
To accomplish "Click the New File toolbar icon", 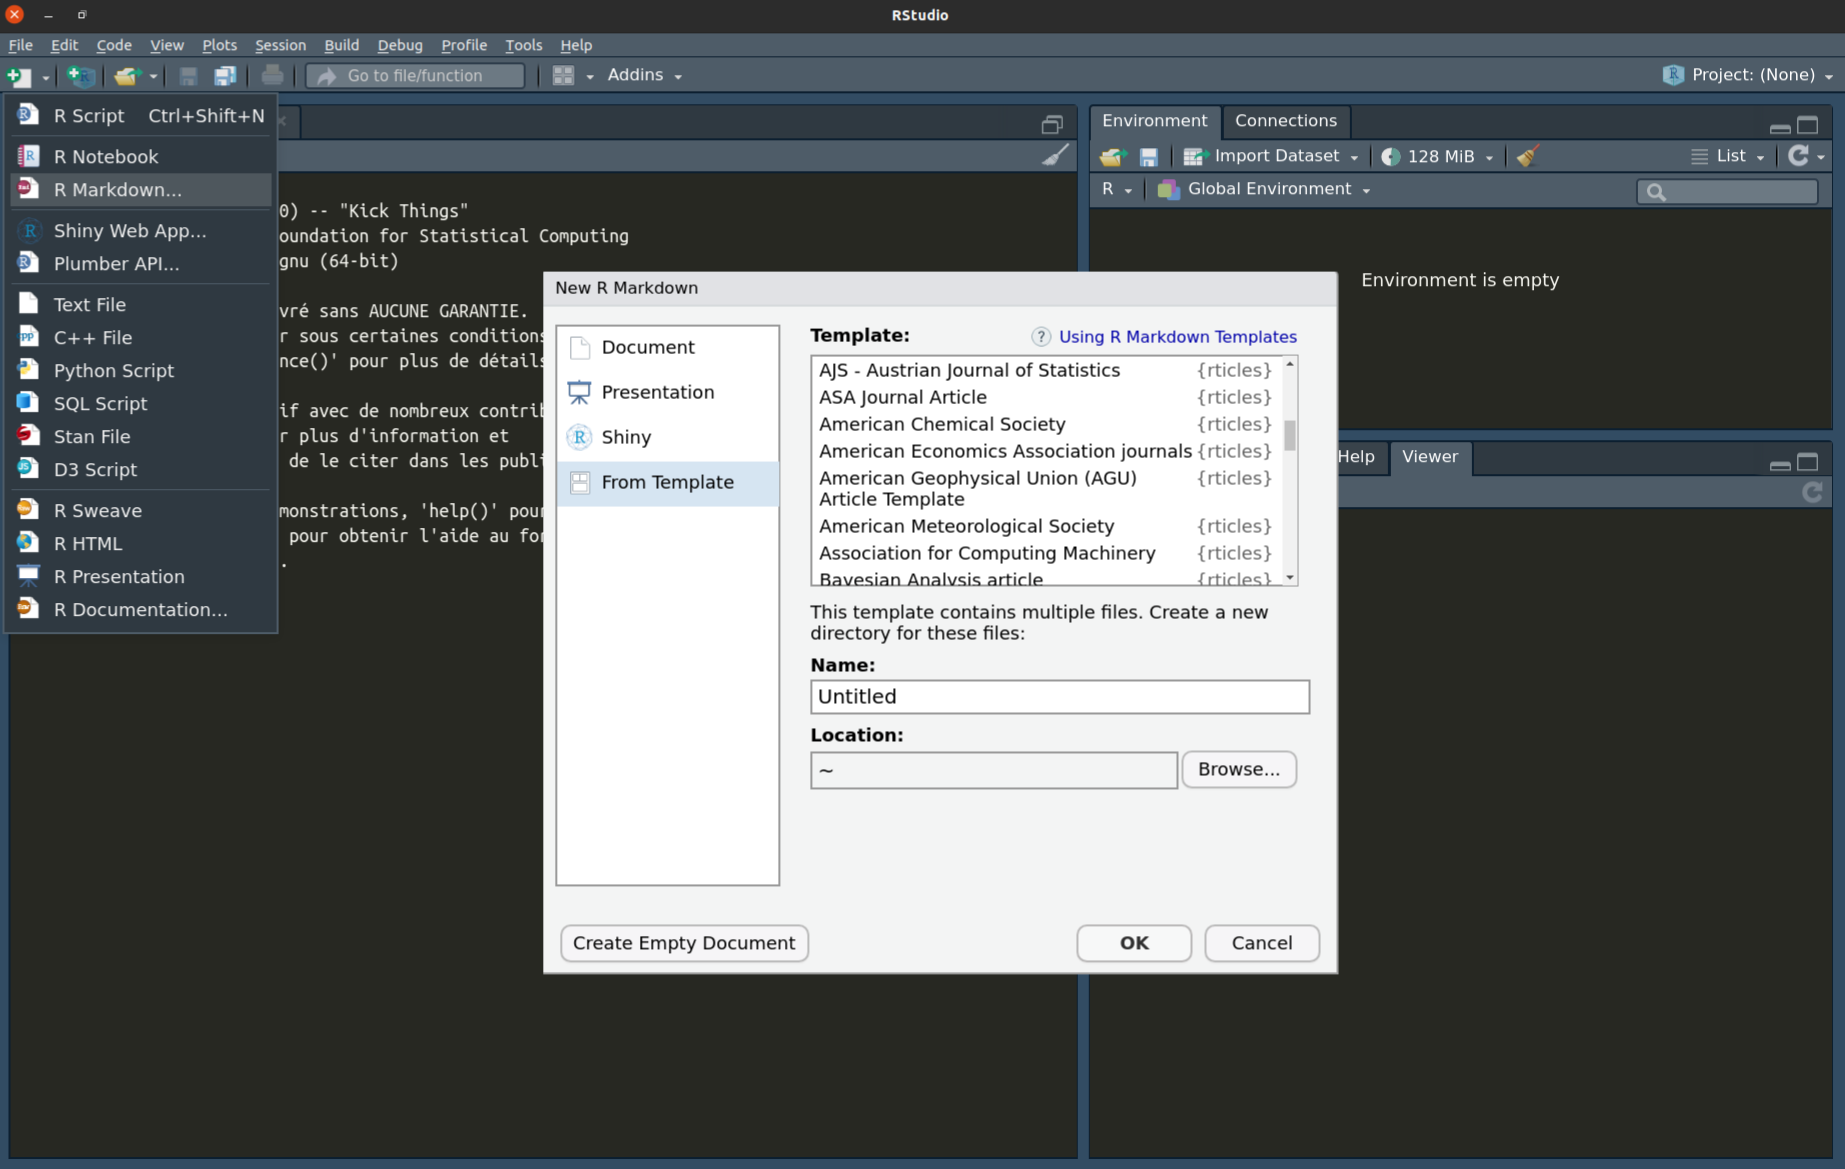I will coord(18,76).
